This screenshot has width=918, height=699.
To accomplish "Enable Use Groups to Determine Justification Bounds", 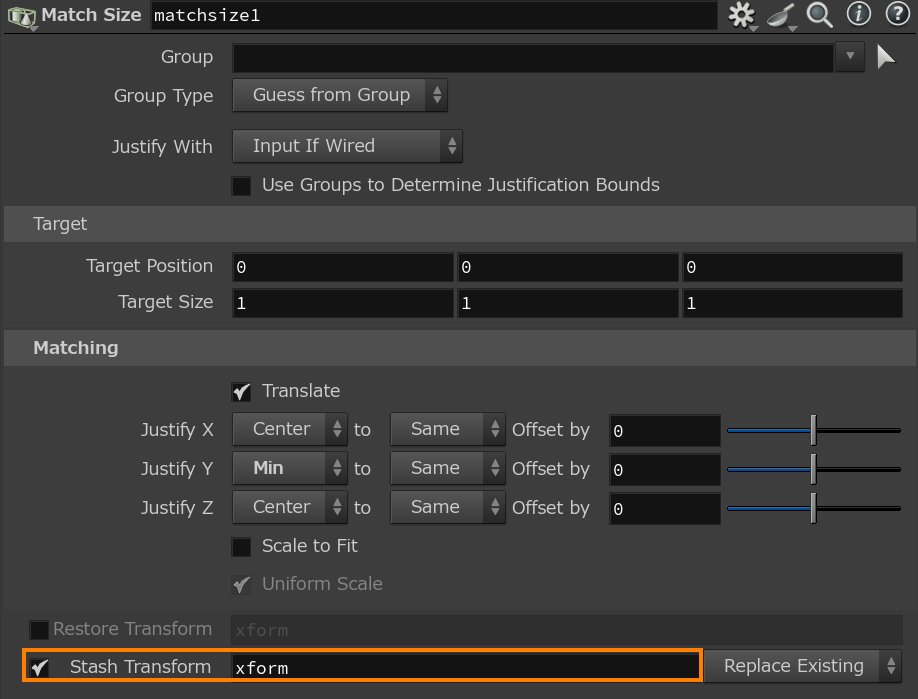I will pyautogui.click(x=241, y=186).
